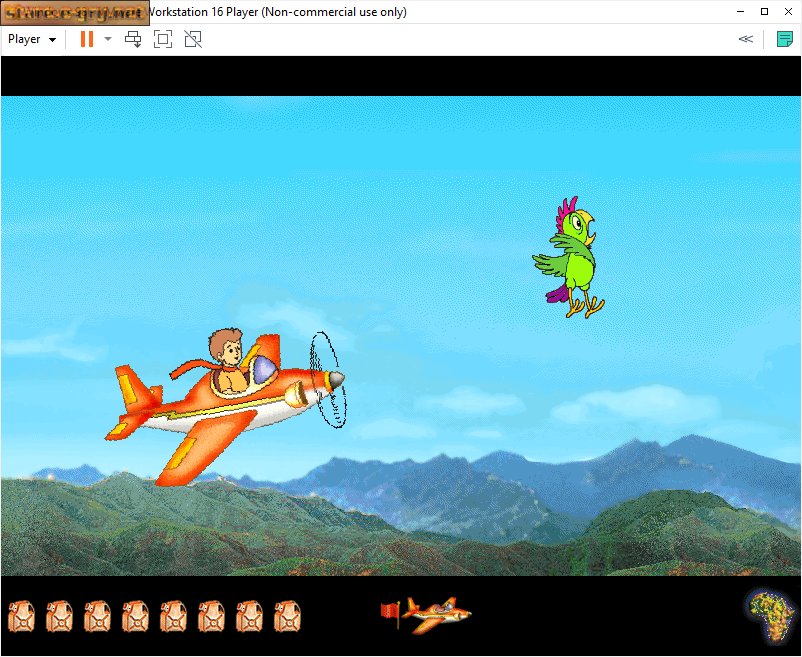The image size is (802, 657).
Task: Click the green parrot in the sky
Action: [x=568, y=257]
